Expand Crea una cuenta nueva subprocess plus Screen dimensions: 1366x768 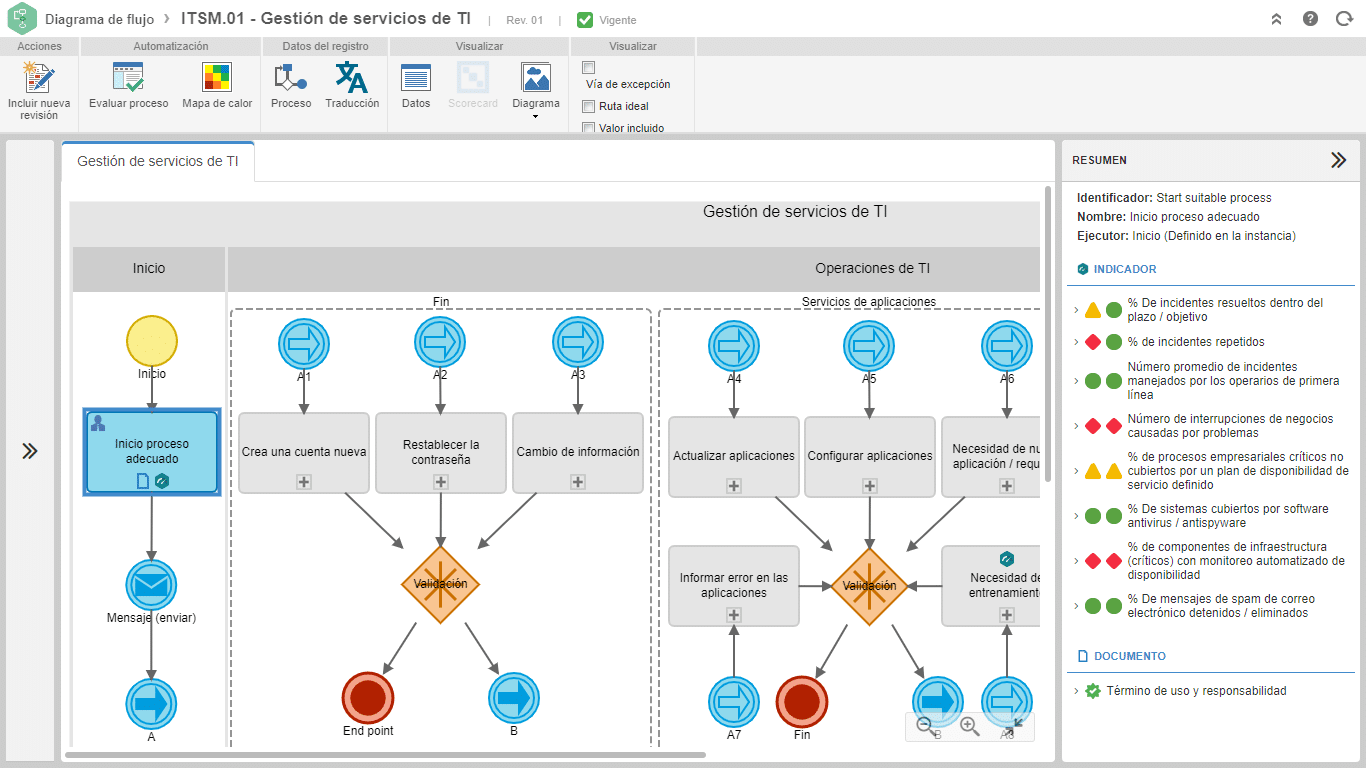point(304,482)
